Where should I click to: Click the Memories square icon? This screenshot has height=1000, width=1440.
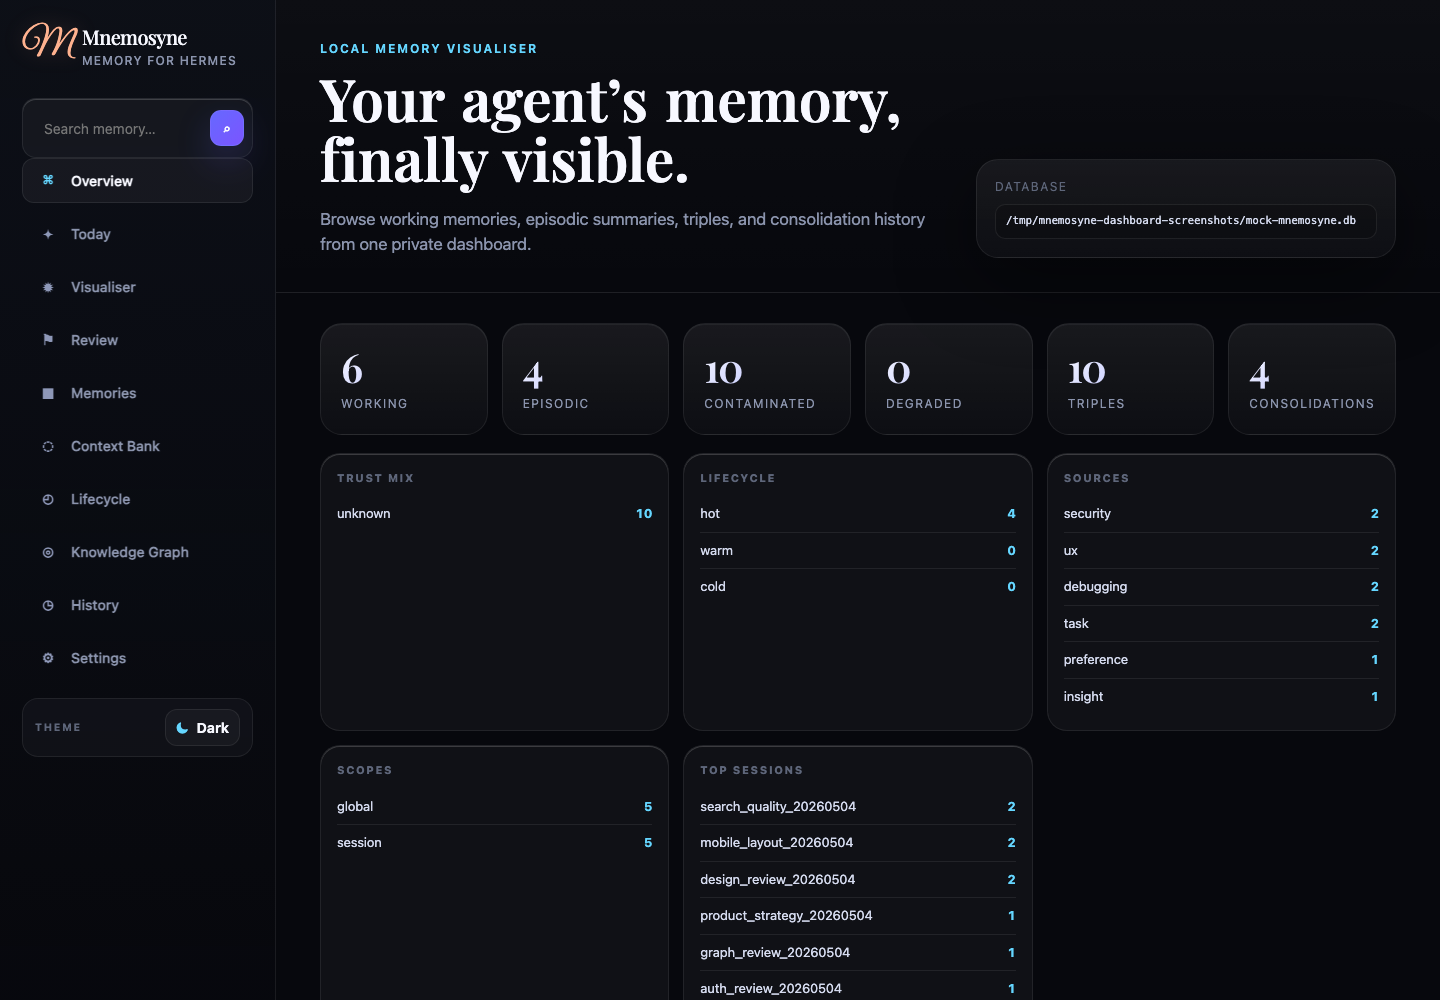(48, 393)
